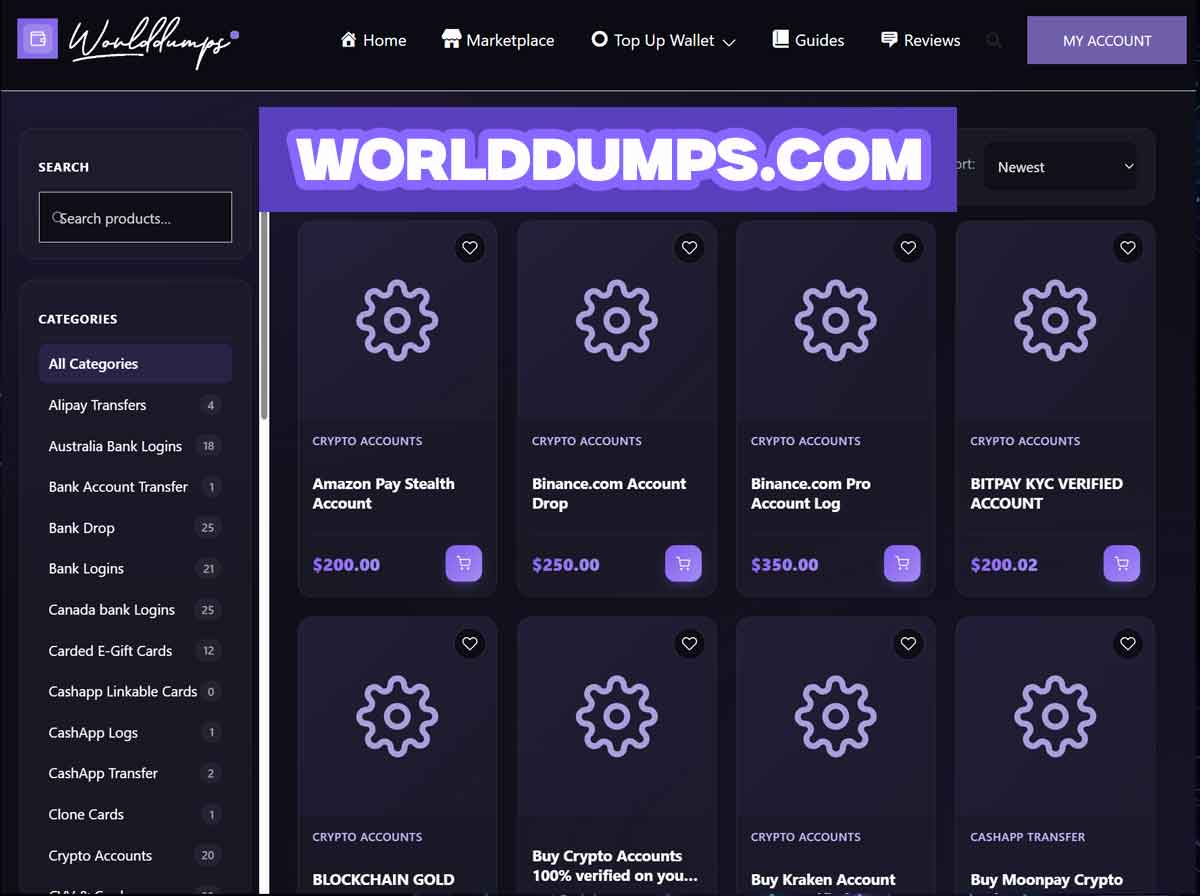Select the Cashapp Linkable Cards category
Image resolution: width=1200 pixels, height=896 pixels.
135,692
